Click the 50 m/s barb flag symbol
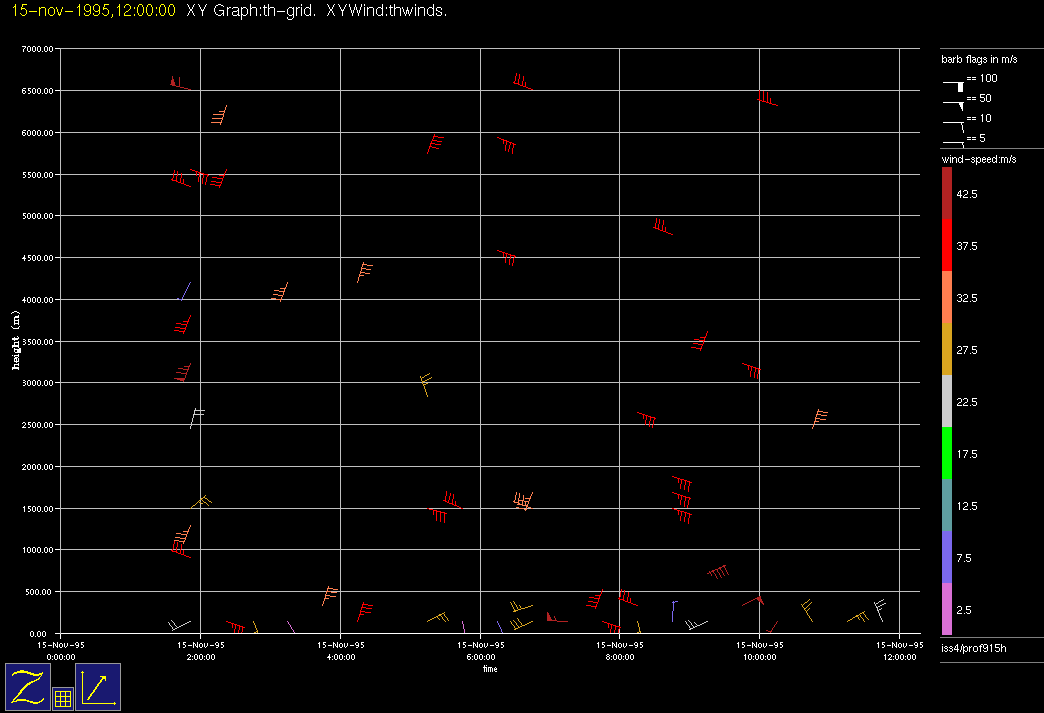The image size is (1044, 713). tap(956, 102)
